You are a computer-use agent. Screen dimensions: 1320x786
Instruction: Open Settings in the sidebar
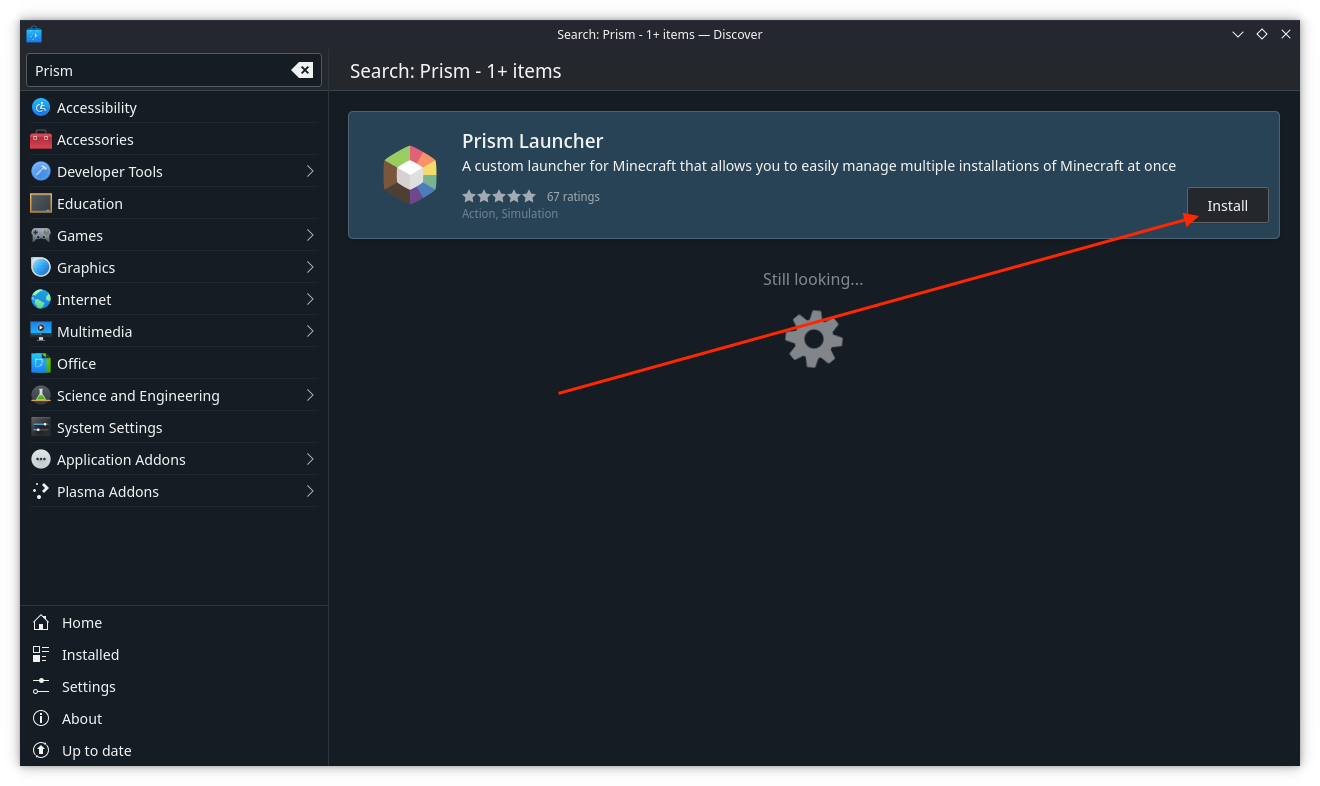(88, 686)
